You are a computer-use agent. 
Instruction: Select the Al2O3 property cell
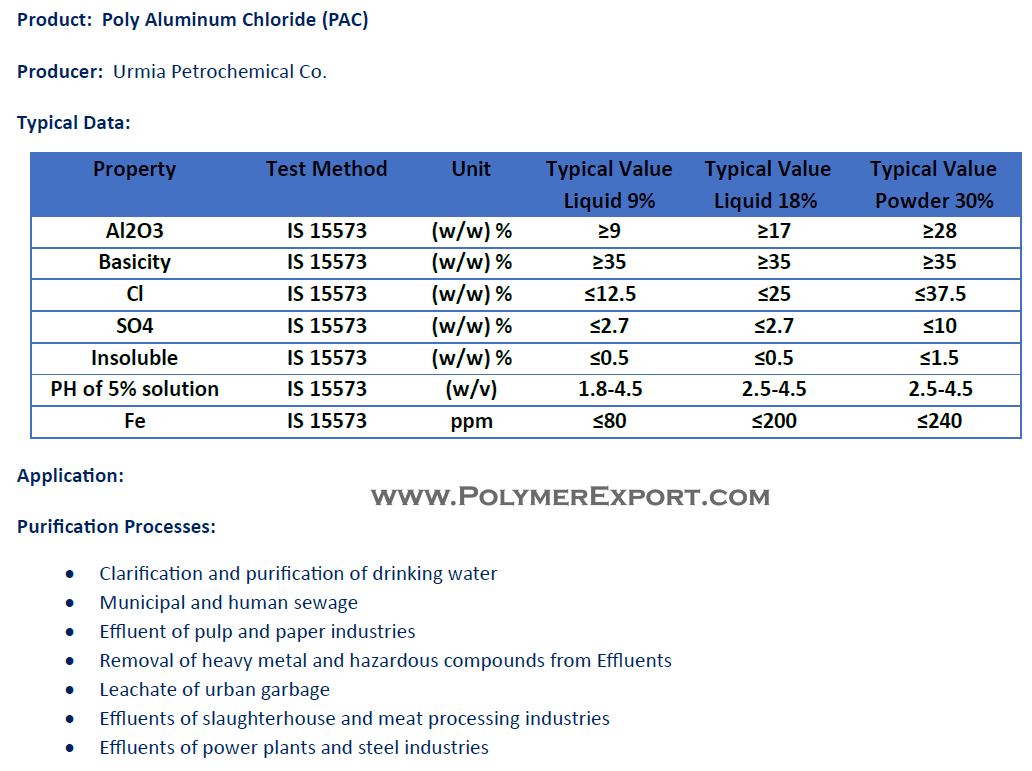click(x=134, y=231)
